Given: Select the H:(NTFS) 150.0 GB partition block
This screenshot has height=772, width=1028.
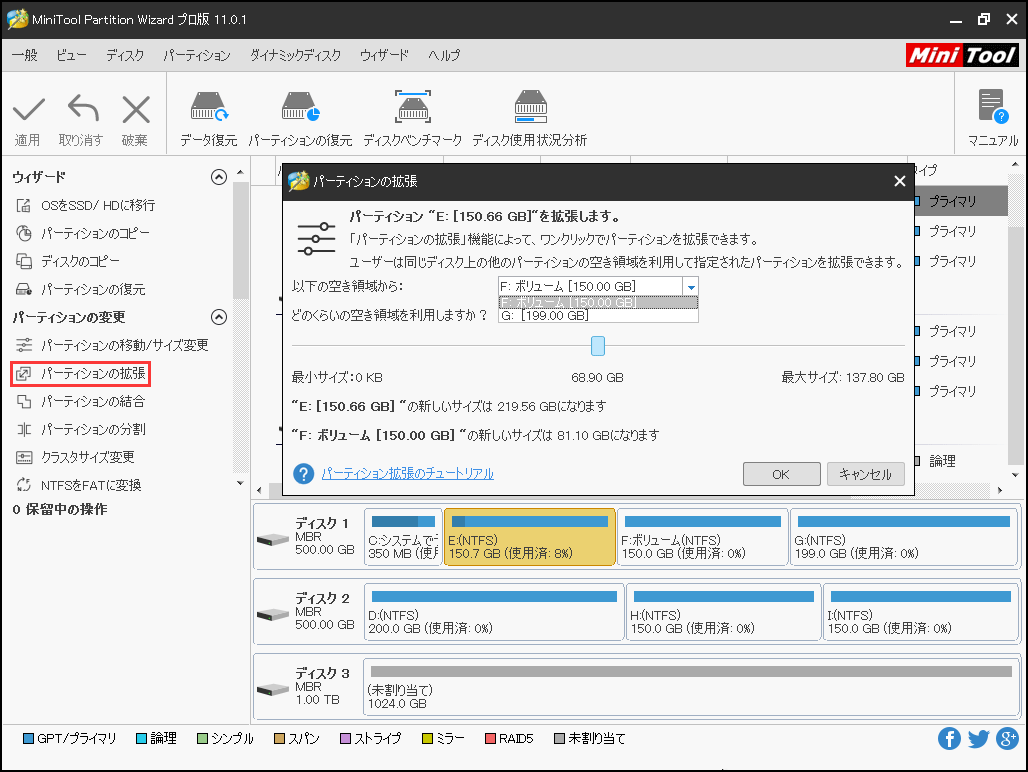Looking at the screenshot, I should (724, 612).
